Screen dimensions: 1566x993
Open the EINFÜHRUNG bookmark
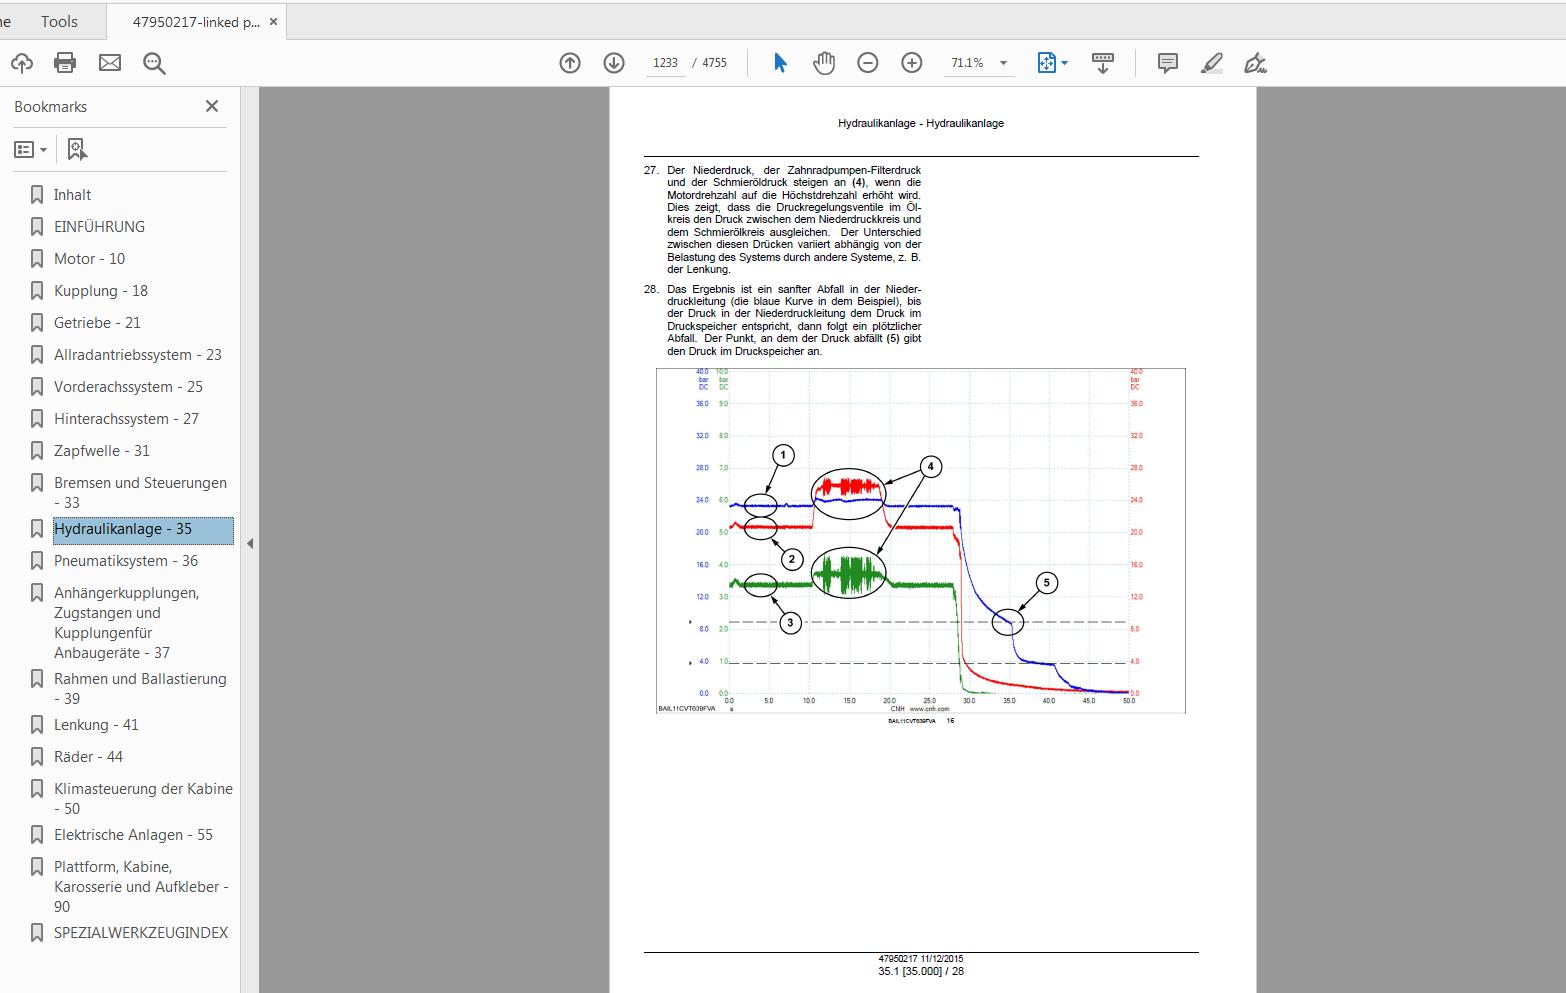tap(99, 227)
